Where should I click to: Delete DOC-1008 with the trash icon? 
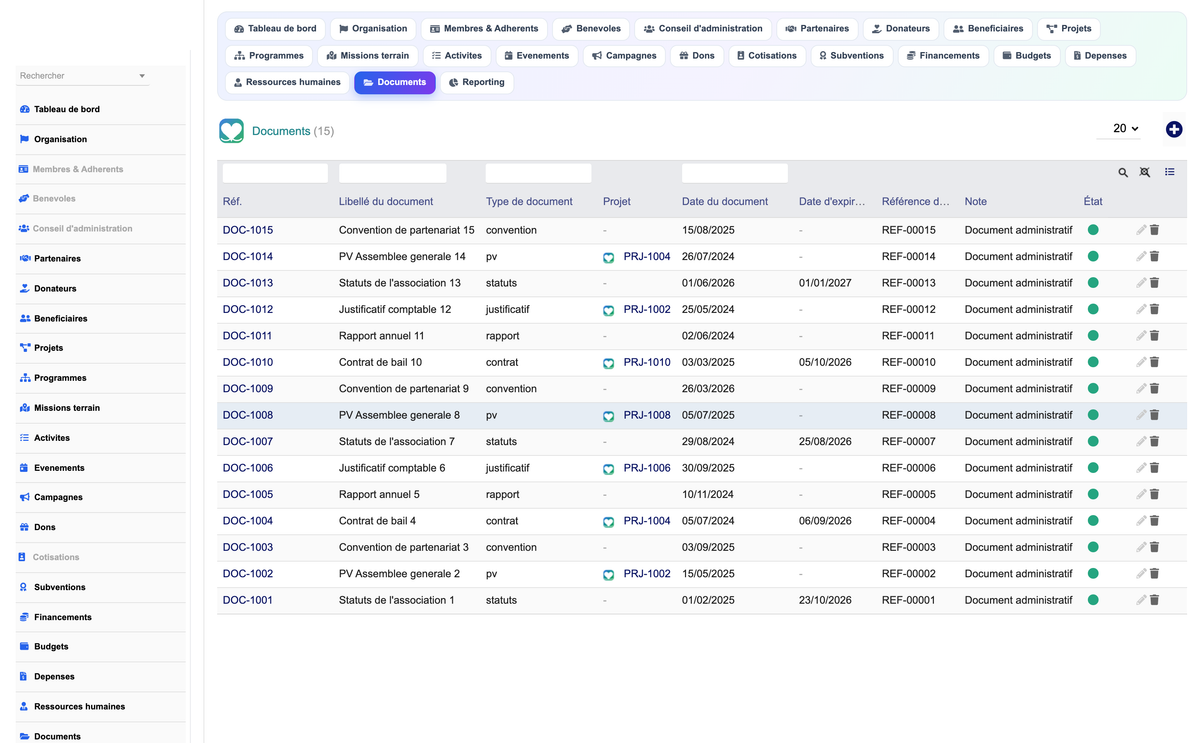(1154, 415)
